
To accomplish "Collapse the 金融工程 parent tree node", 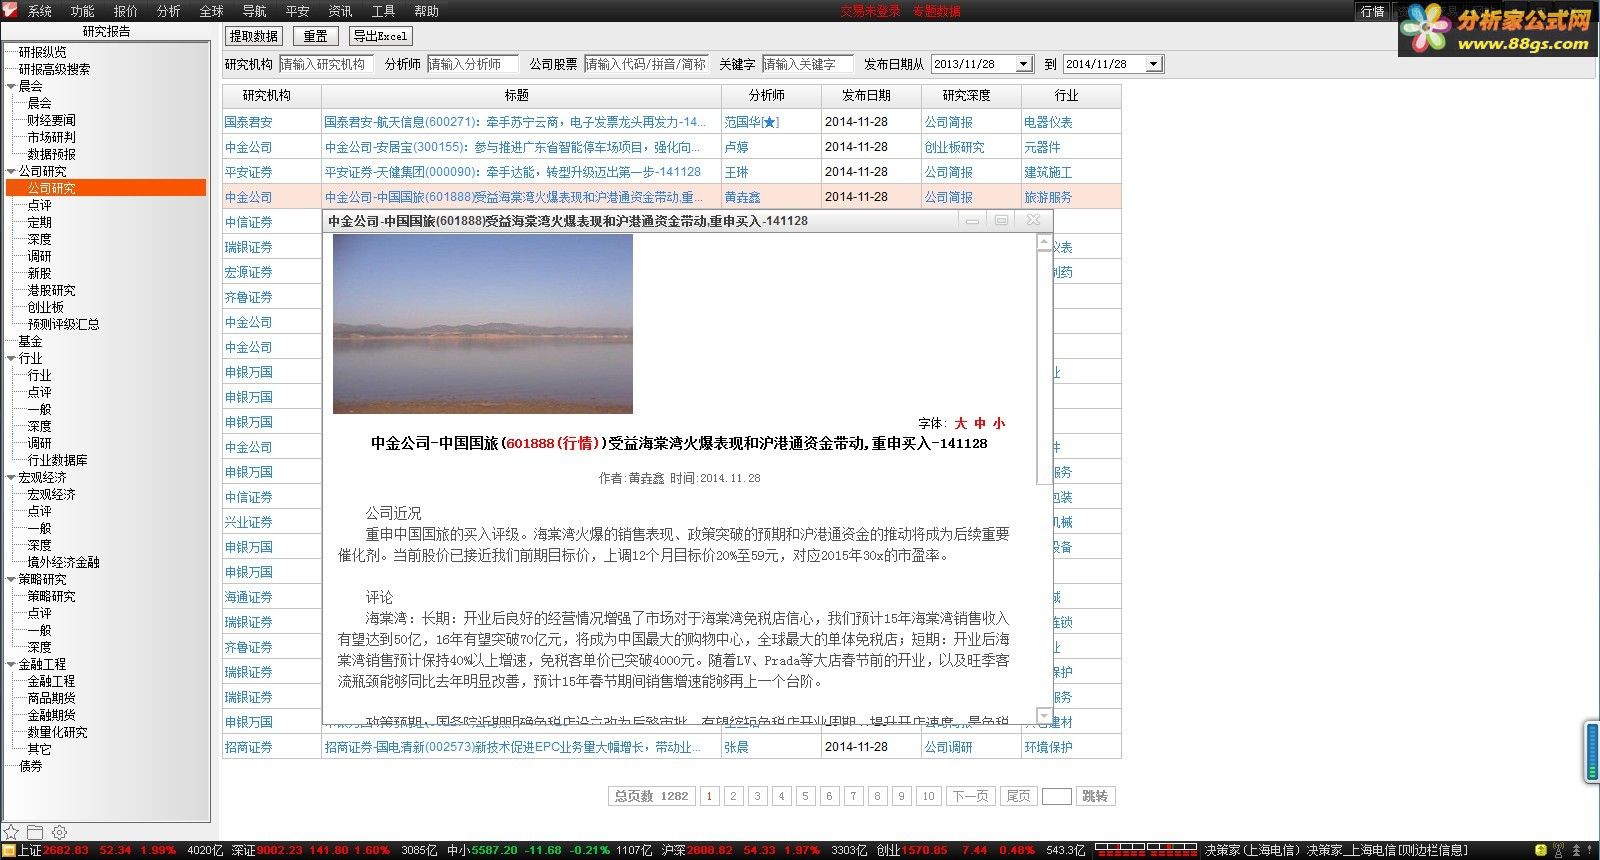I will pyautogui.click(x=11, y=664).
